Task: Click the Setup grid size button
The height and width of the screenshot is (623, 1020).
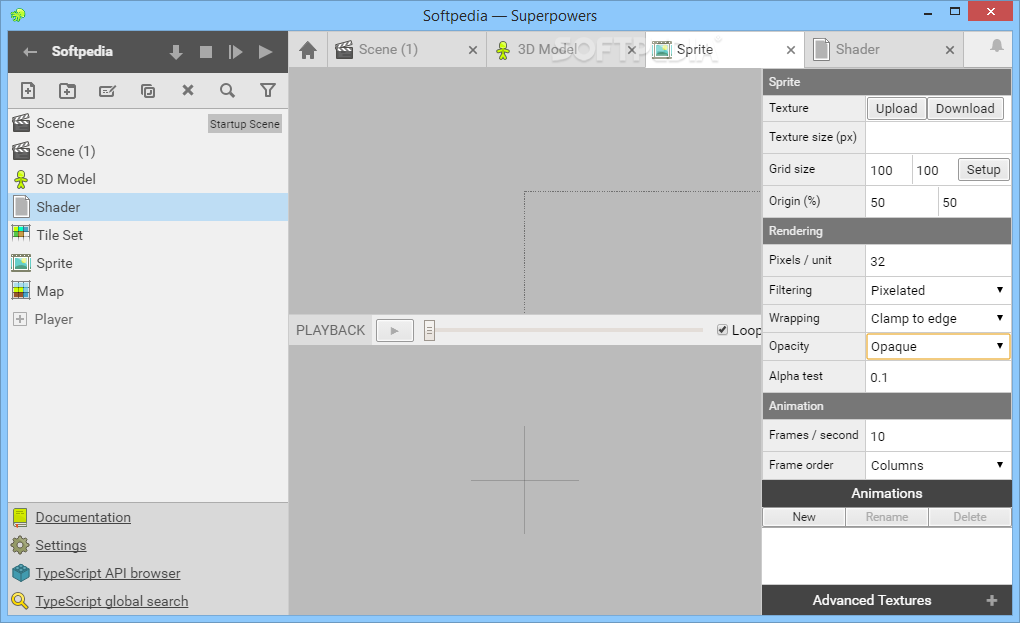Action: click(983, 170)
